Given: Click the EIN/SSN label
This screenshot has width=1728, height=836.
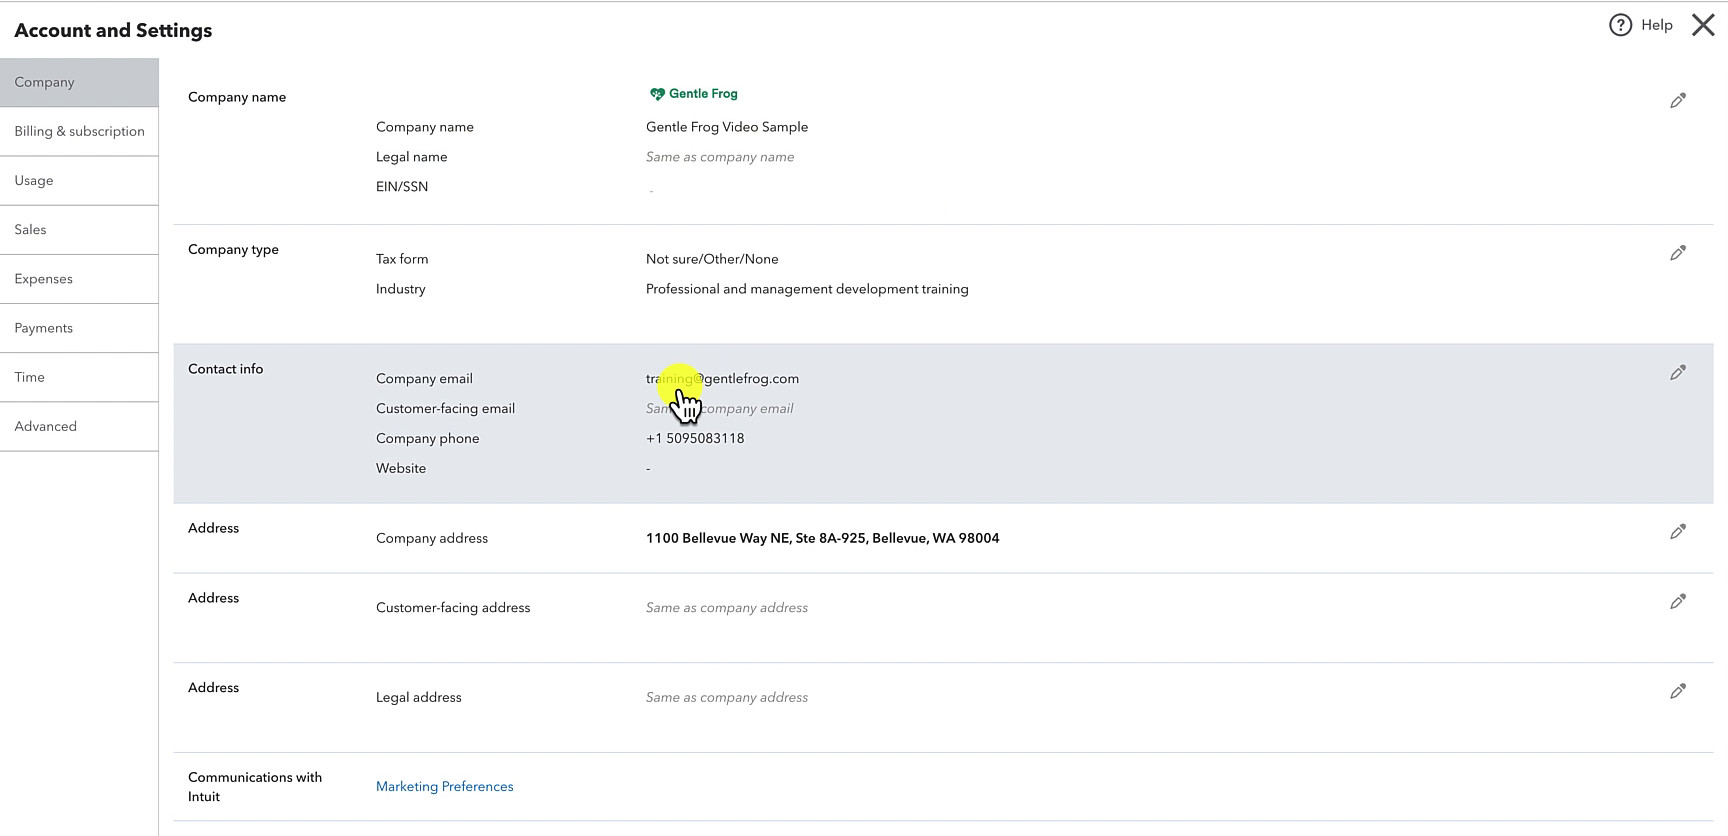Looking at the screenshot, I should click(x=402, y=187).
